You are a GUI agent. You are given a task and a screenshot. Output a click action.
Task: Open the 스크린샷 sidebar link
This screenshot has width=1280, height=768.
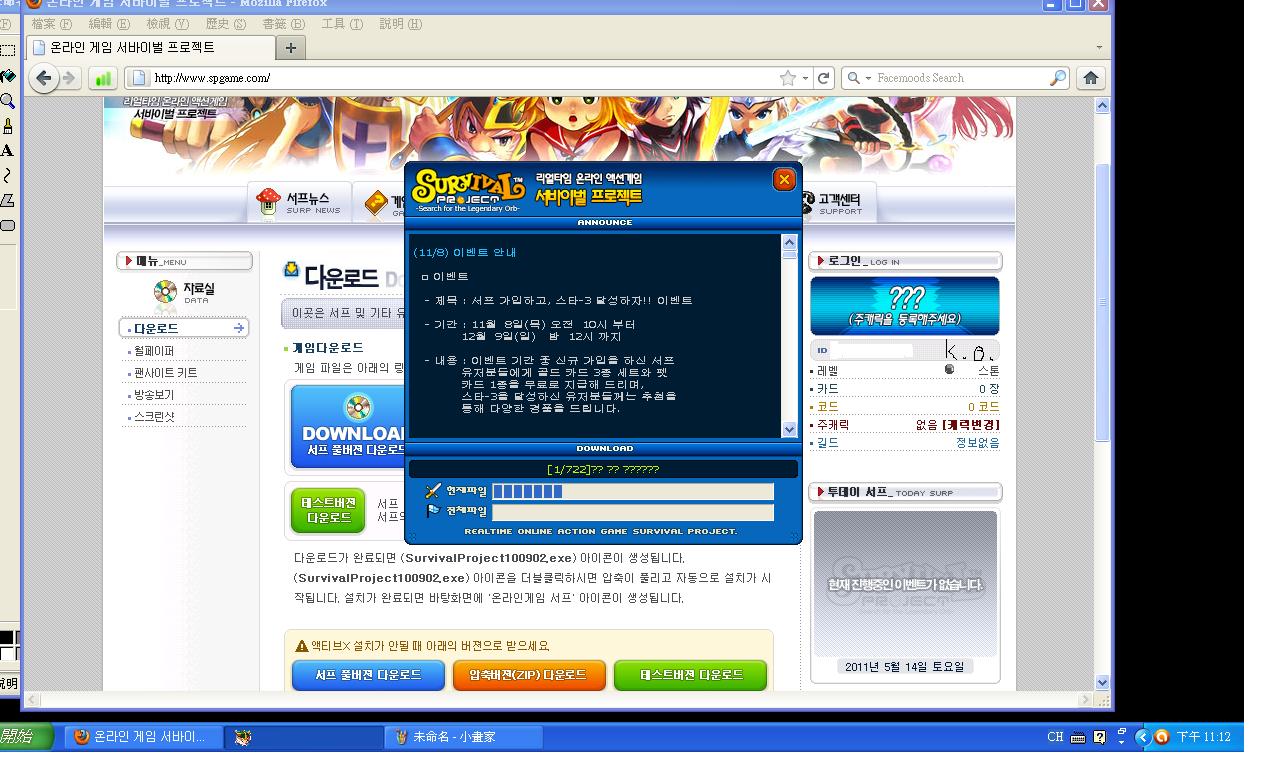(x=154, y=417)
